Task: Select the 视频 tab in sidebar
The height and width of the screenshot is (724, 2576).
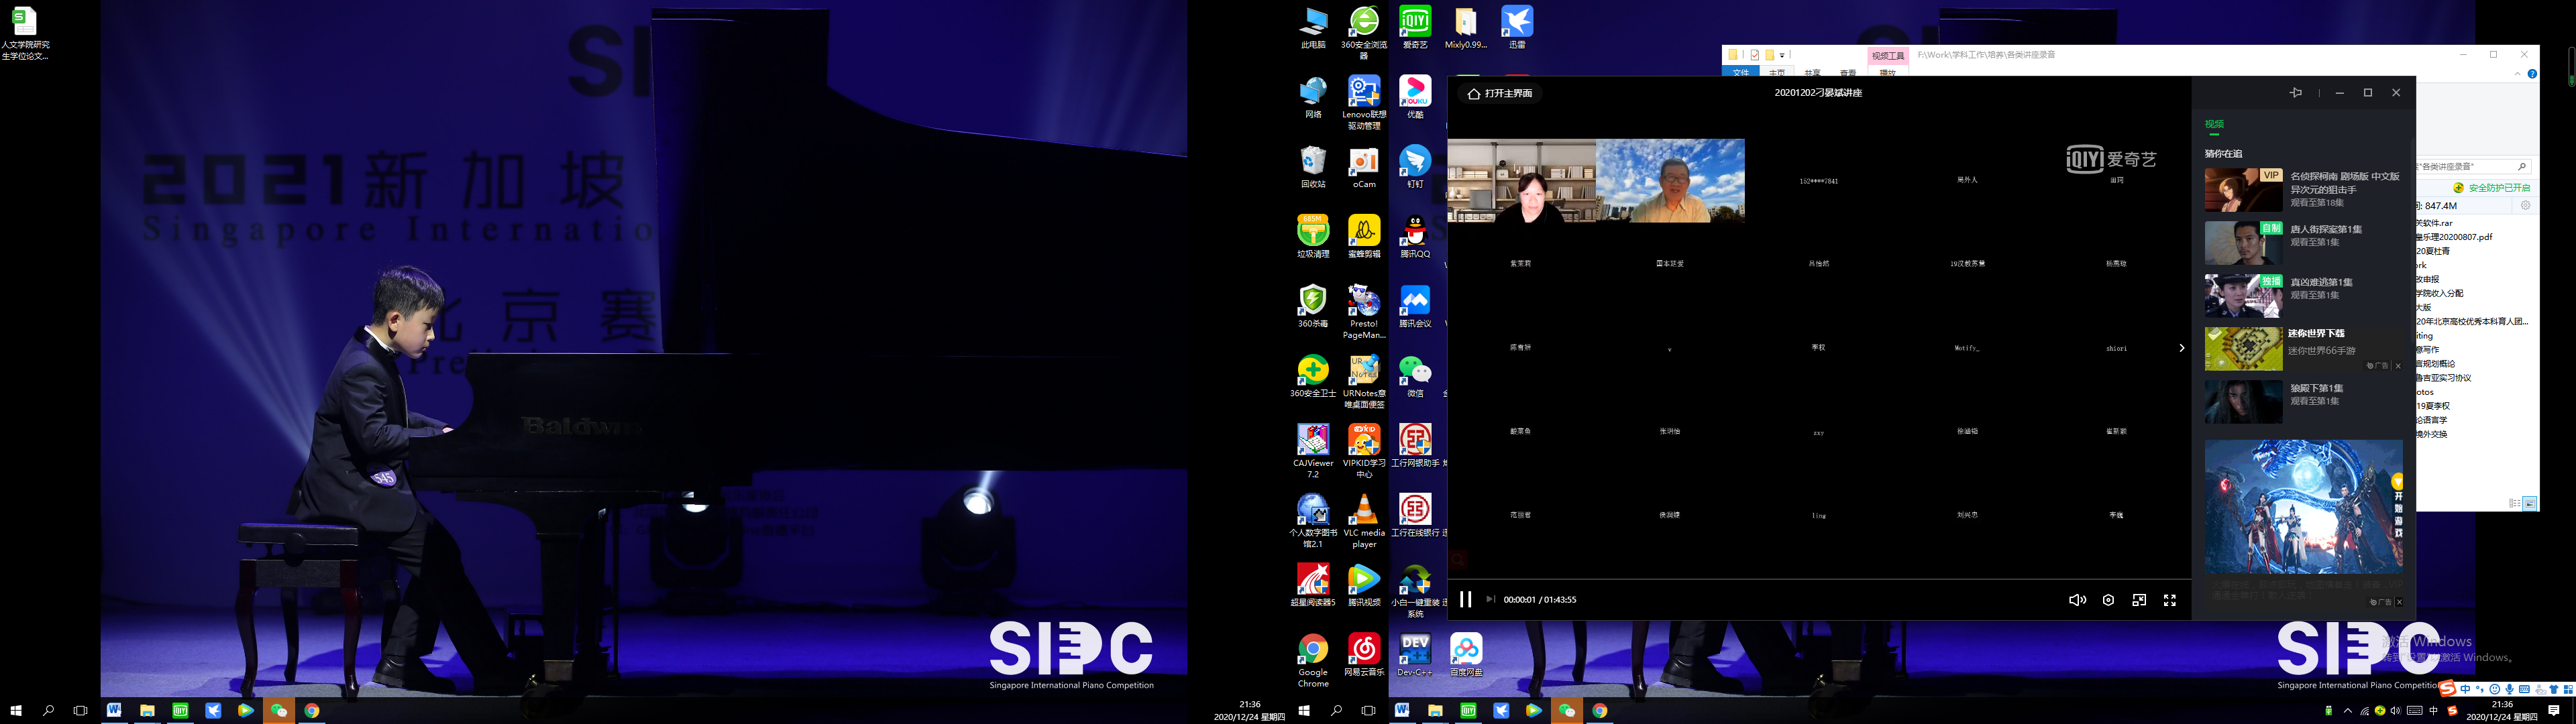Action: click(2214, 124)
